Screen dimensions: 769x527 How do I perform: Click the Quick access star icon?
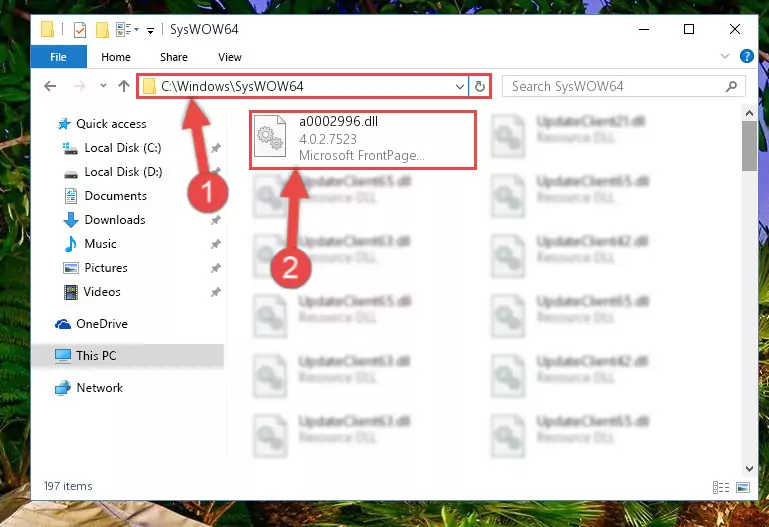pos(64,124)
